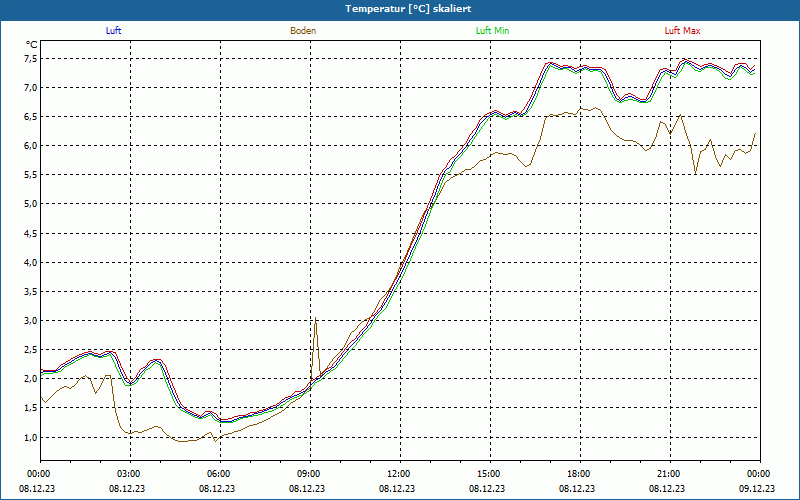800x500 pixels.
Task: Click the 3,5 y-axis value
Action: (31, 292)
